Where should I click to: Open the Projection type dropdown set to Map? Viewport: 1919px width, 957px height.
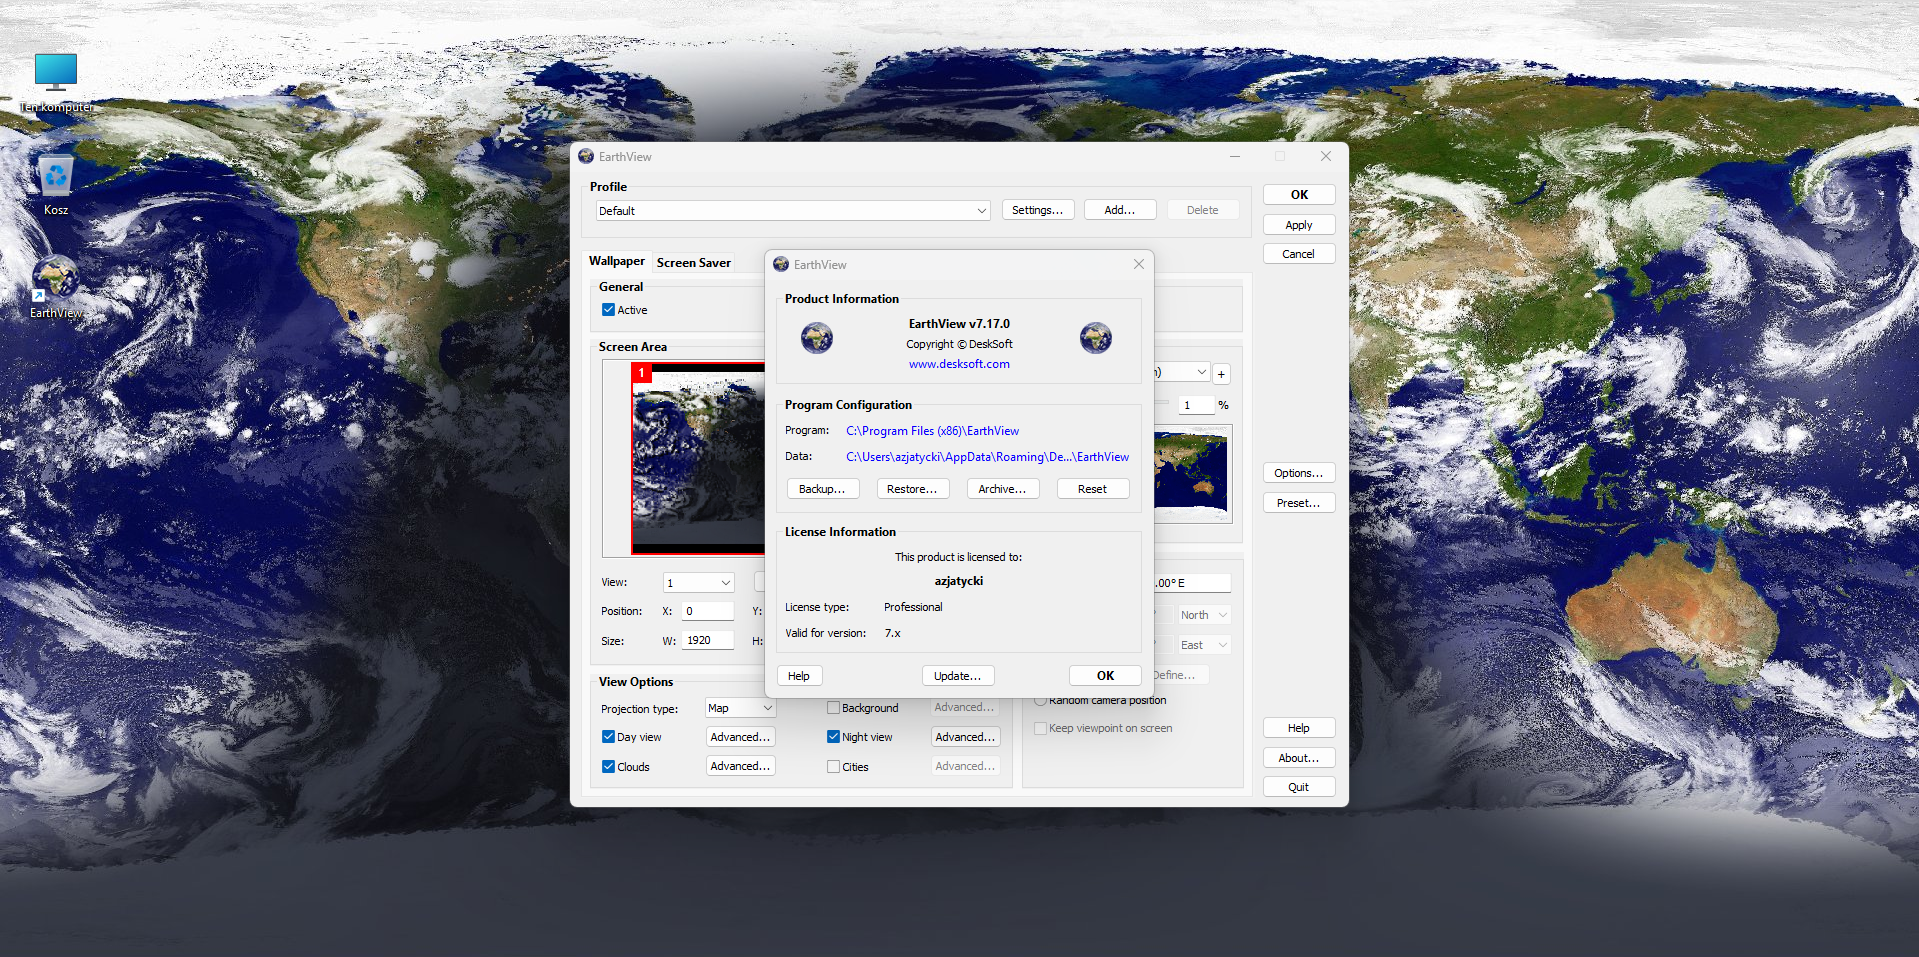point(740,708)
